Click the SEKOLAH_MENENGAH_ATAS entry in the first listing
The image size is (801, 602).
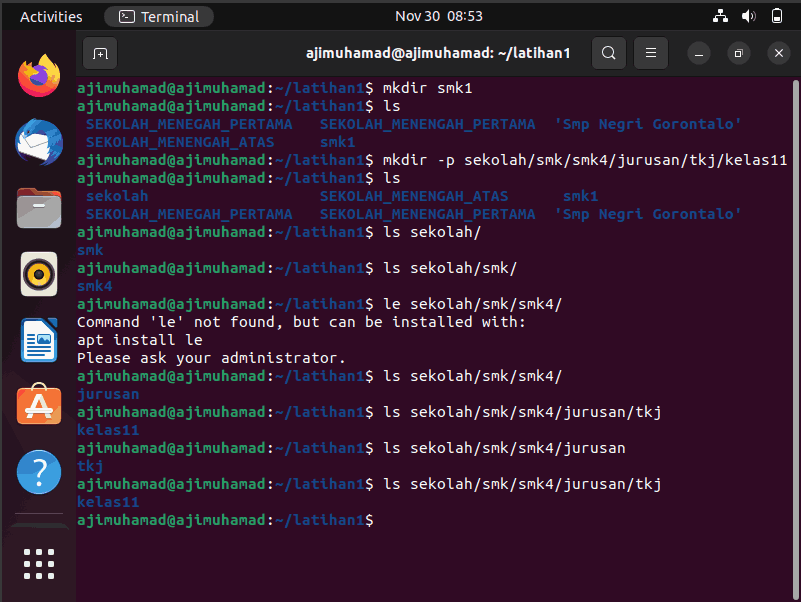click(180, 142)
